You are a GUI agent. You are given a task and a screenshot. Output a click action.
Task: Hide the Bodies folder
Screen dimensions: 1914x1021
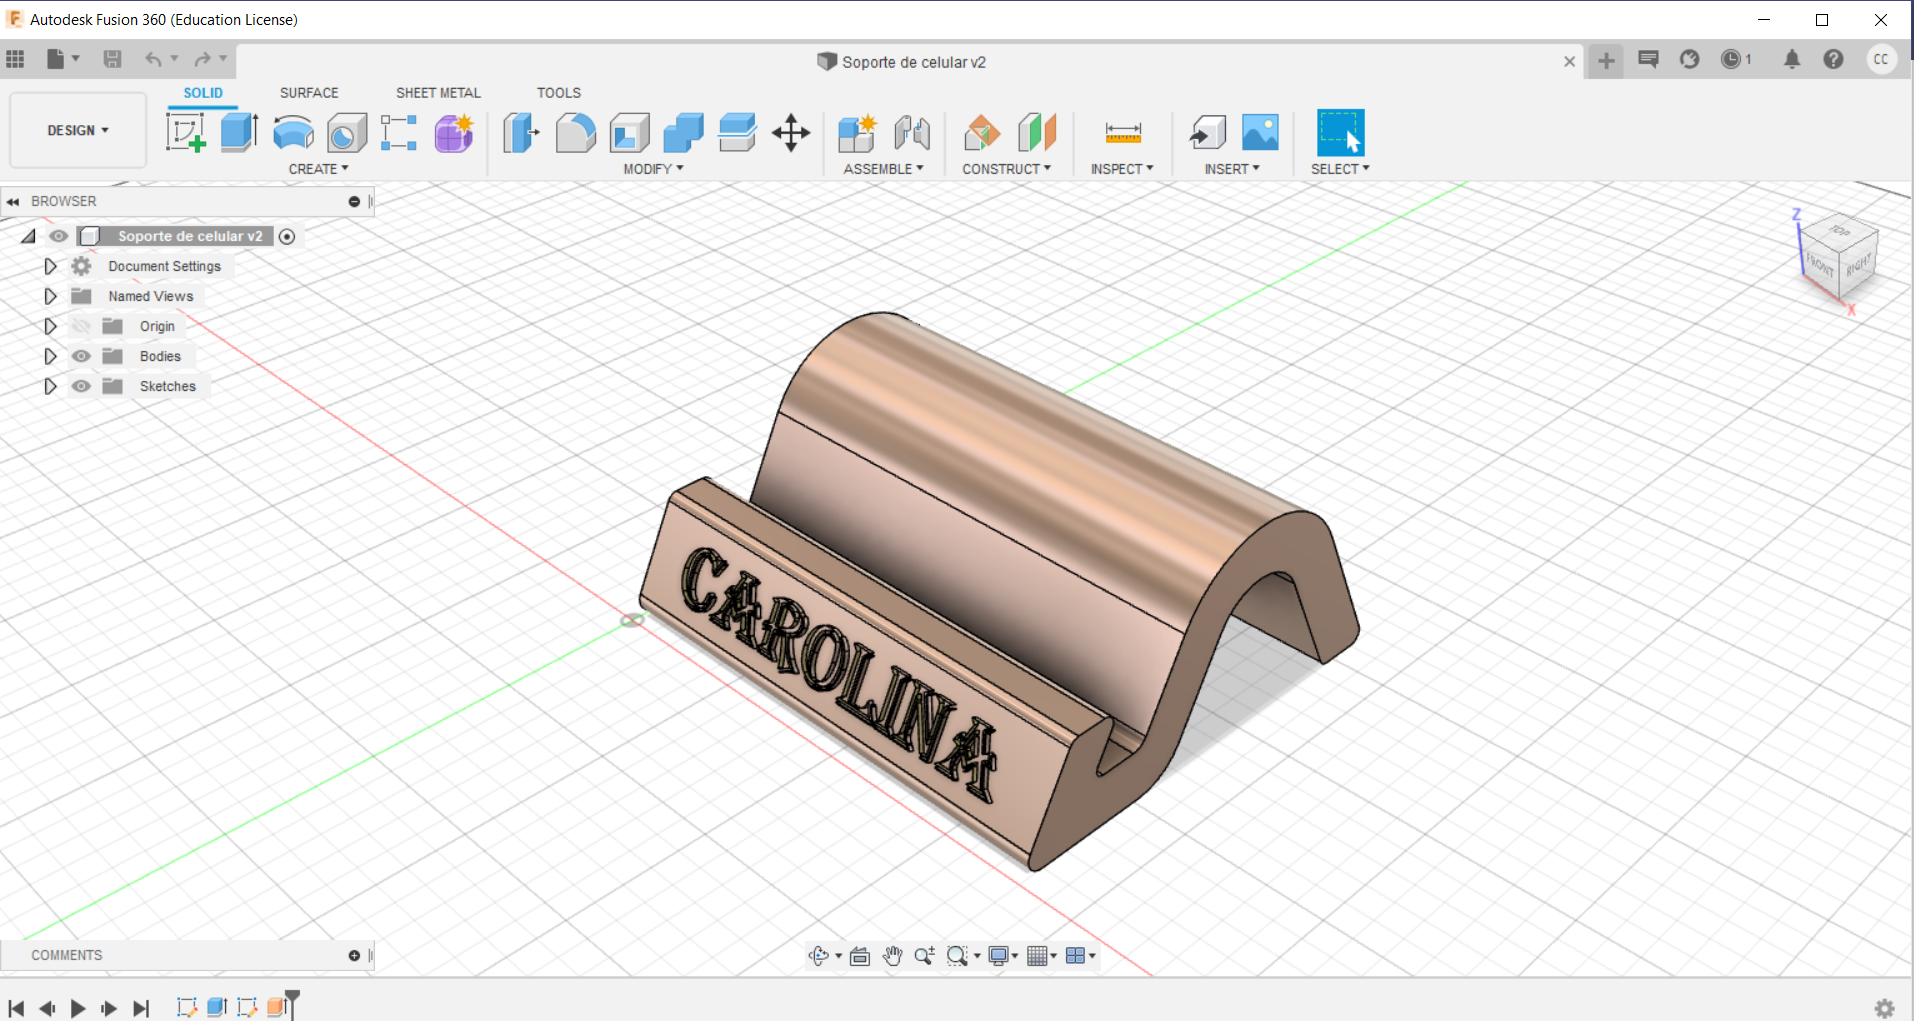[81, 356]
